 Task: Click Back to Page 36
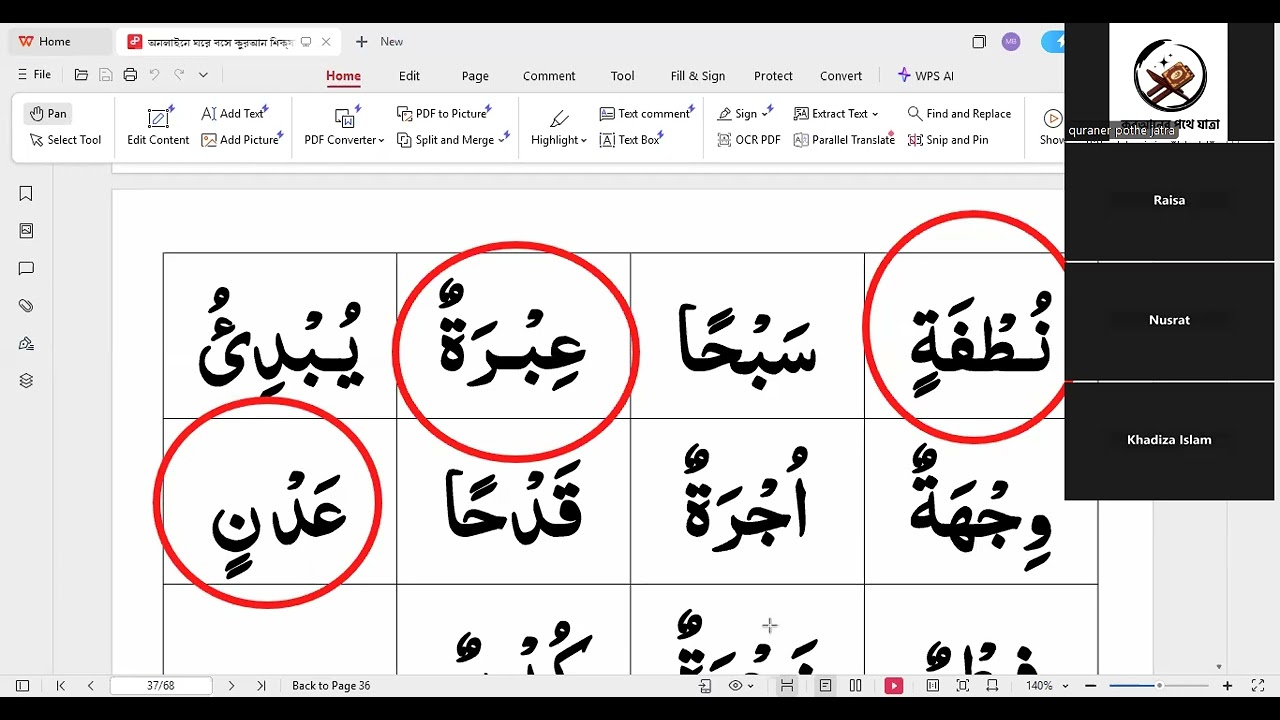331,686
